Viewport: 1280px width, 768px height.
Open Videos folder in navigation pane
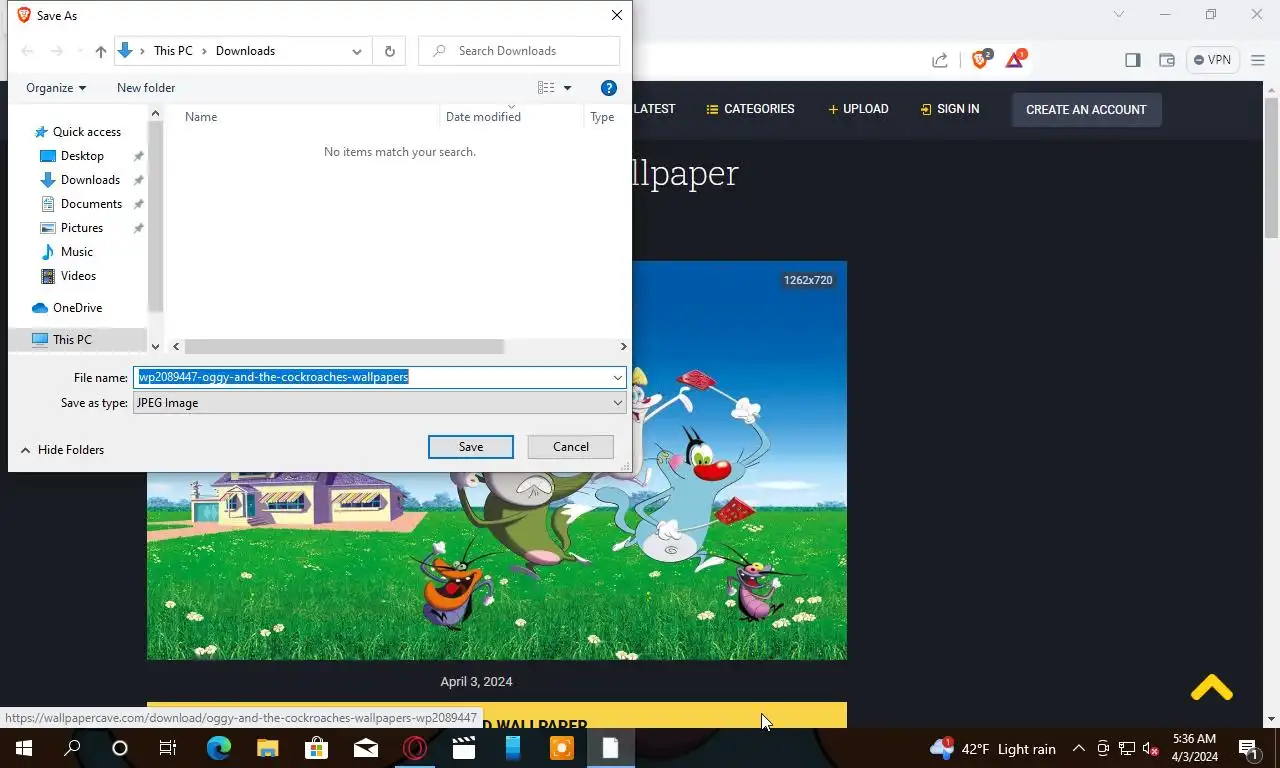78,276
